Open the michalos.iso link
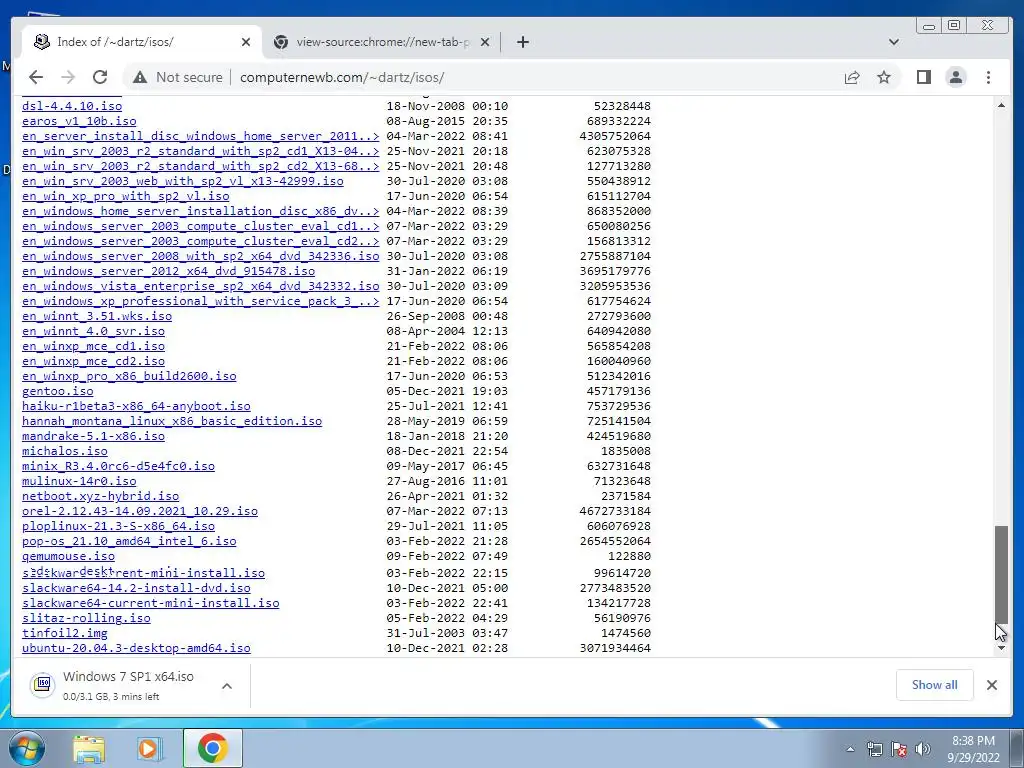The image size is (1024, 768). (x=65, y=451)
